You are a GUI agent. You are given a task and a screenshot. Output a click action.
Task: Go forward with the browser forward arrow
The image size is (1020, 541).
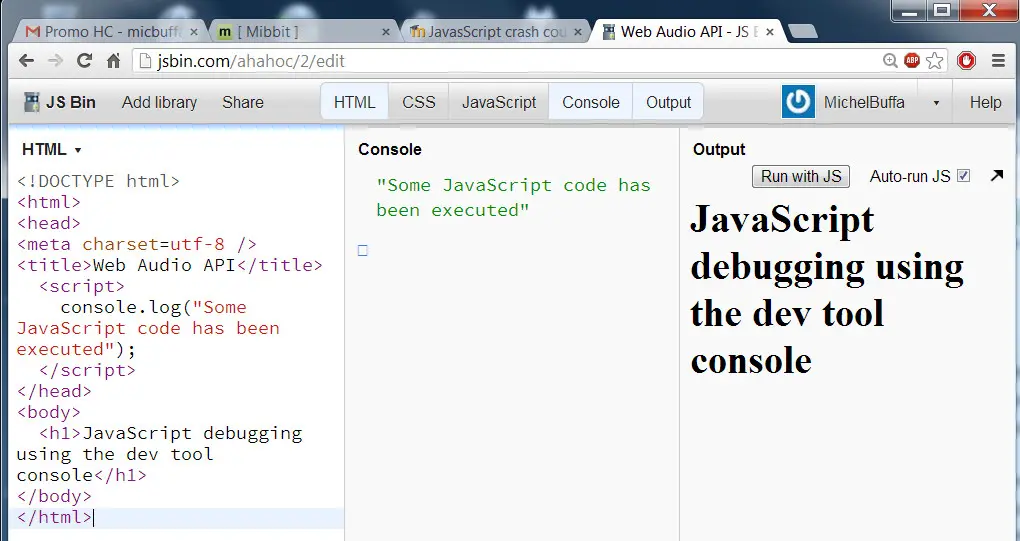pyautogui.click(x=55, y=61)
